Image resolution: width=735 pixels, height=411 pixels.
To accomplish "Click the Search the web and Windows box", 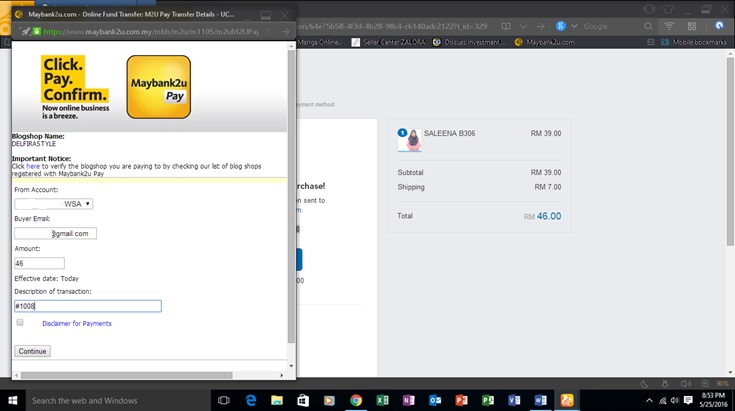I will [118, 400].
